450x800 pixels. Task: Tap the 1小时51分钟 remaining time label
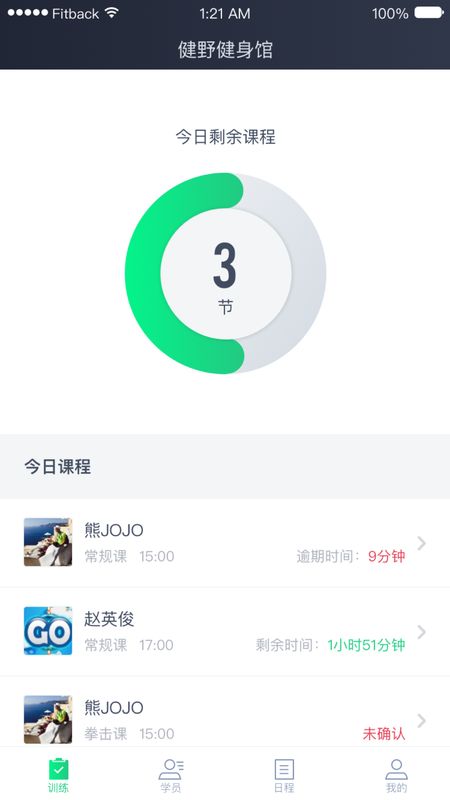coord(366,645)
